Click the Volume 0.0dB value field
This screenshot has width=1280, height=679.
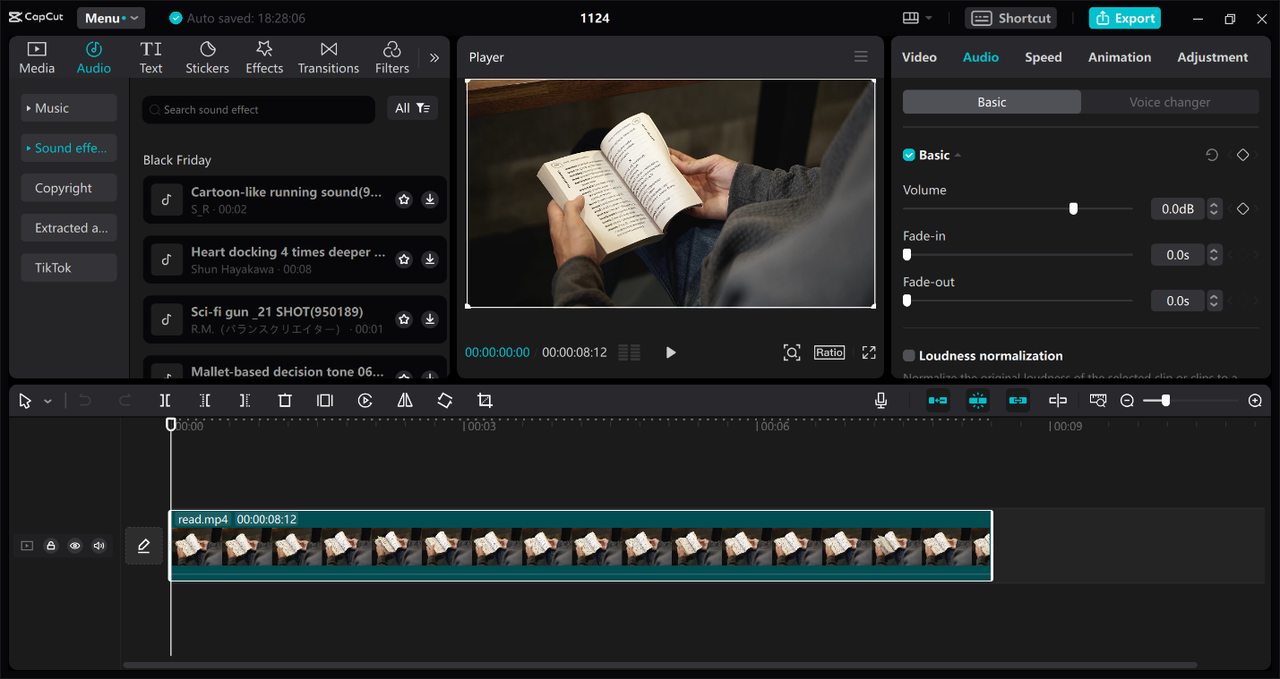1177,209
